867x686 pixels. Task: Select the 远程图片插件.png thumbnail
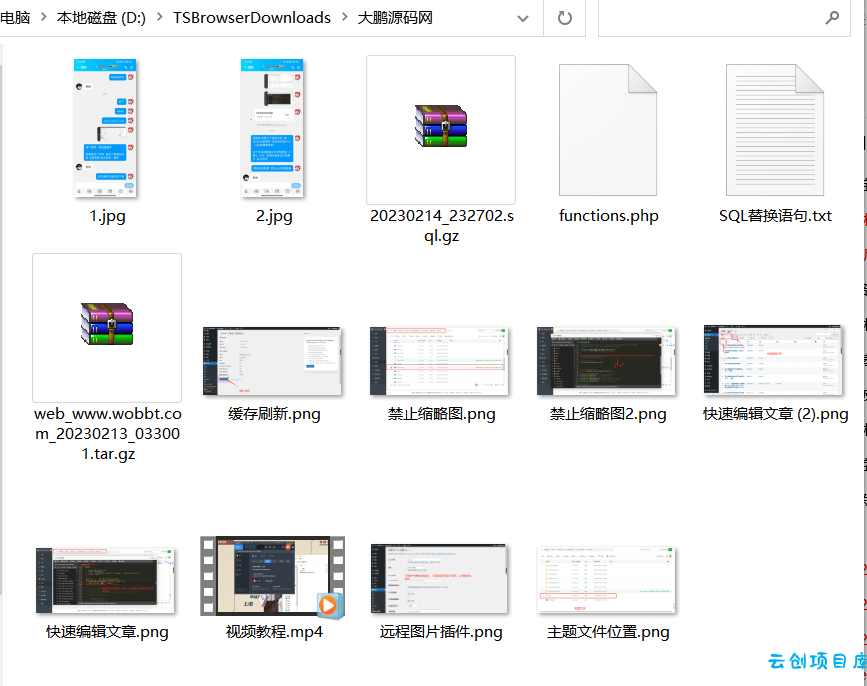[x=439, y=579]
